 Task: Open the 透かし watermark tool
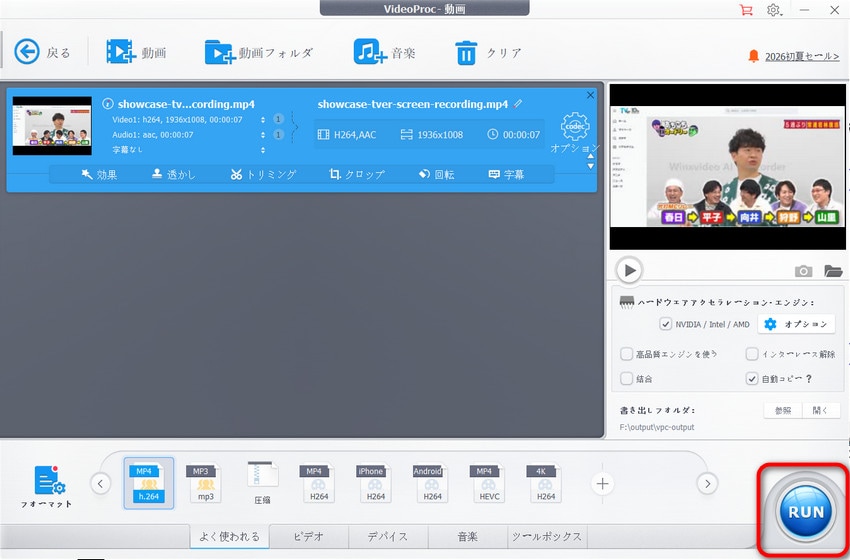(173, 174)
